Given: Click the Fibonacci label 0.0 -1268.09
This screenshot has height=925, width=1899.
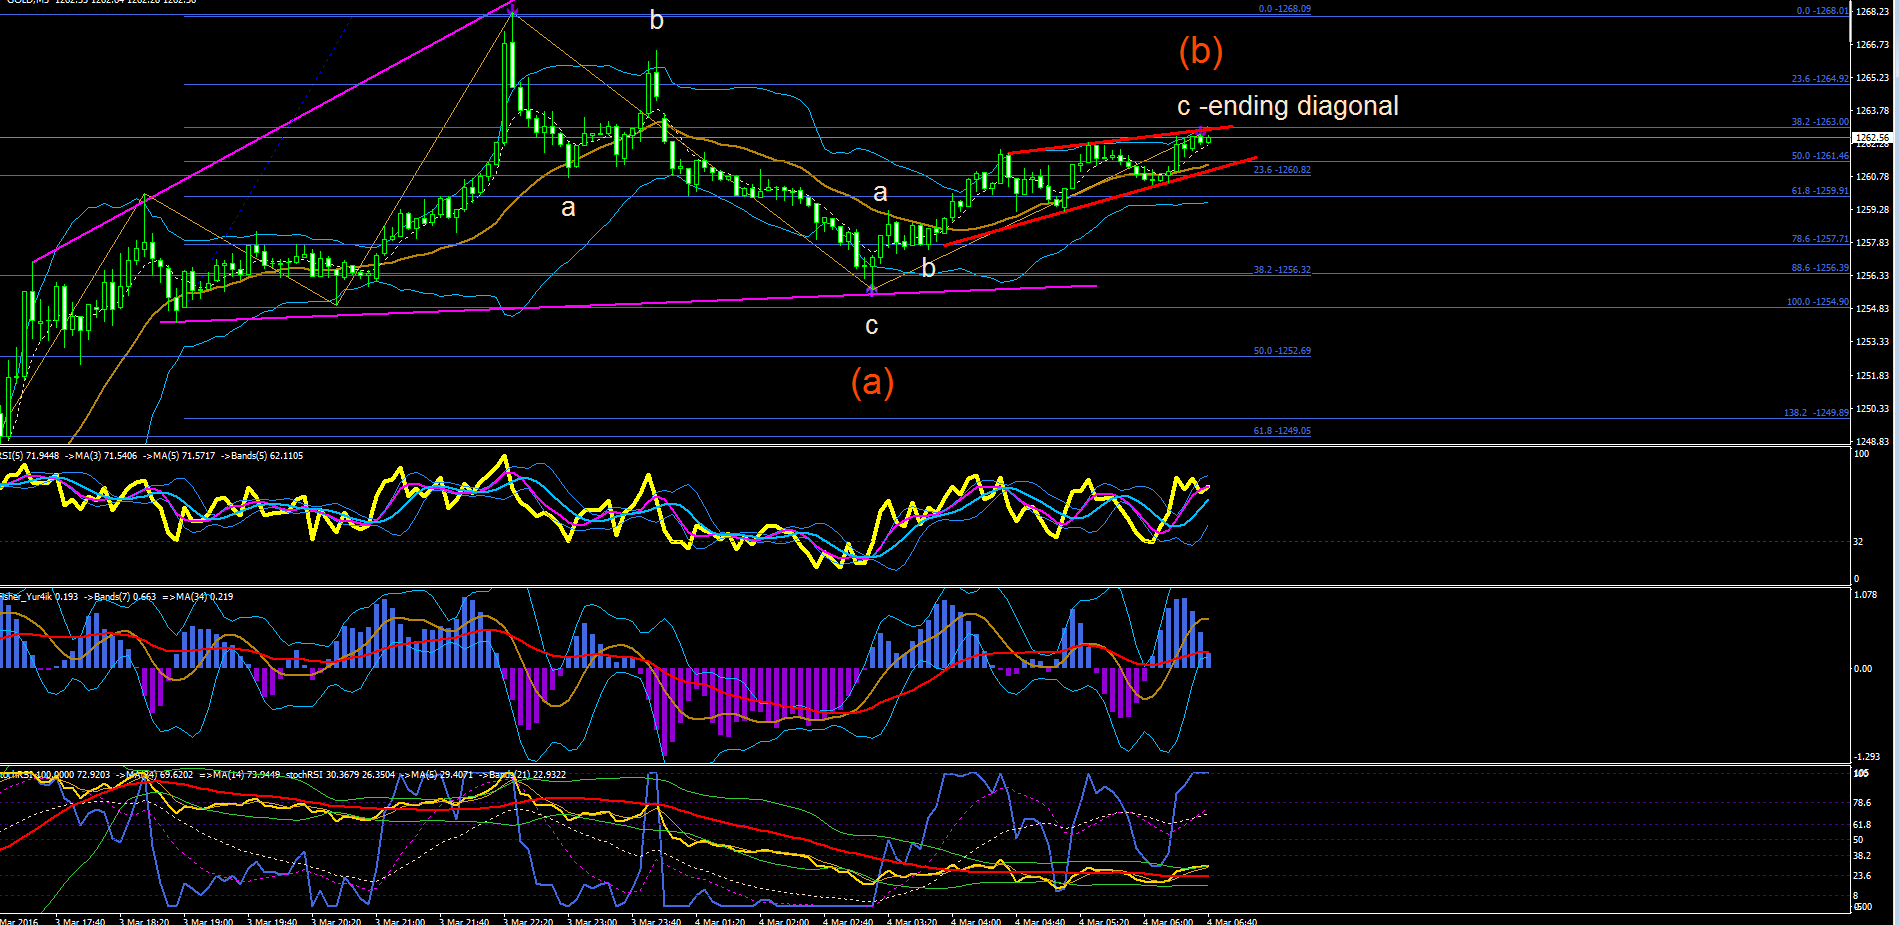Looking at the screenshot, I should 1284,9.
